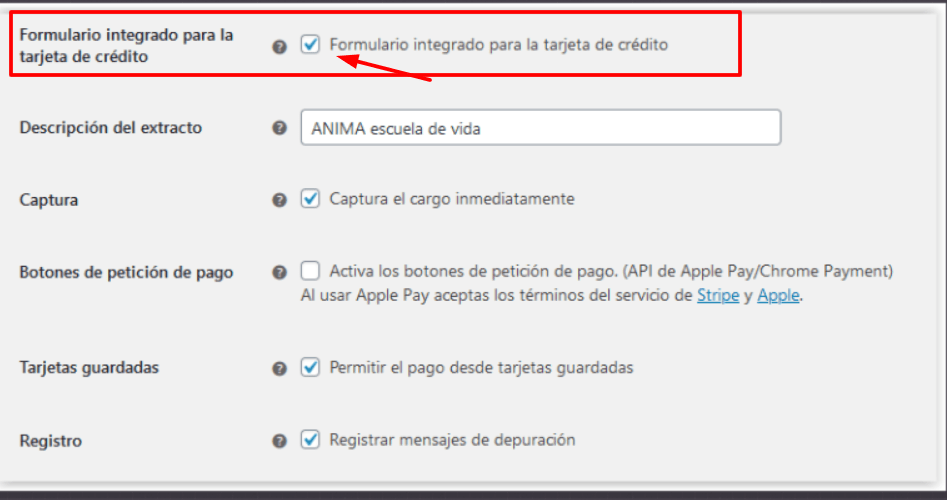Image resolution: width=947 pixels, height=500 pixels.
Task: Click help icon for Formulario integrado para la tarjeta
Action: 279,46
